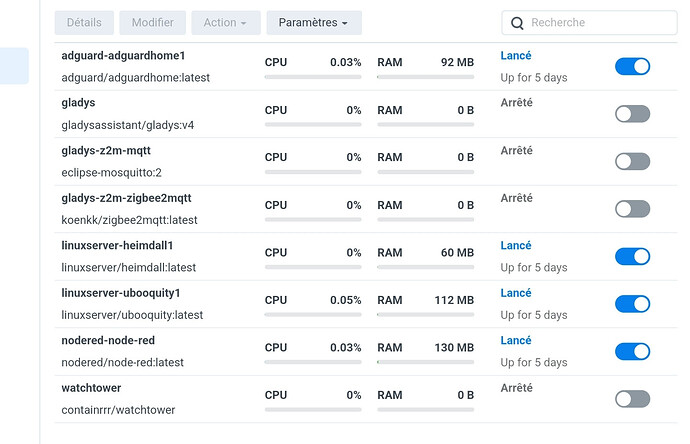Image resolution: width=690 pixels, height=444 pixels.
Task: Stop linuxserver-heimdall1 with its toggle
Action: point(632,257)
